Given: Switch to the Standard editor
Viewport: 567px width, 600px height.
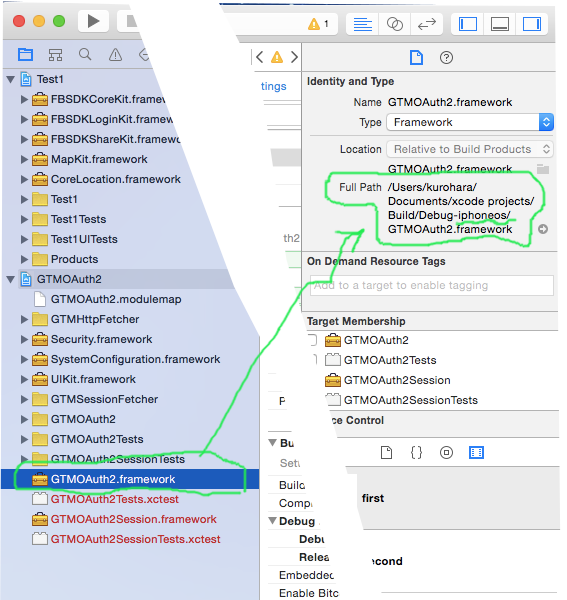Looking at the screenshot, I should (362, 24).
